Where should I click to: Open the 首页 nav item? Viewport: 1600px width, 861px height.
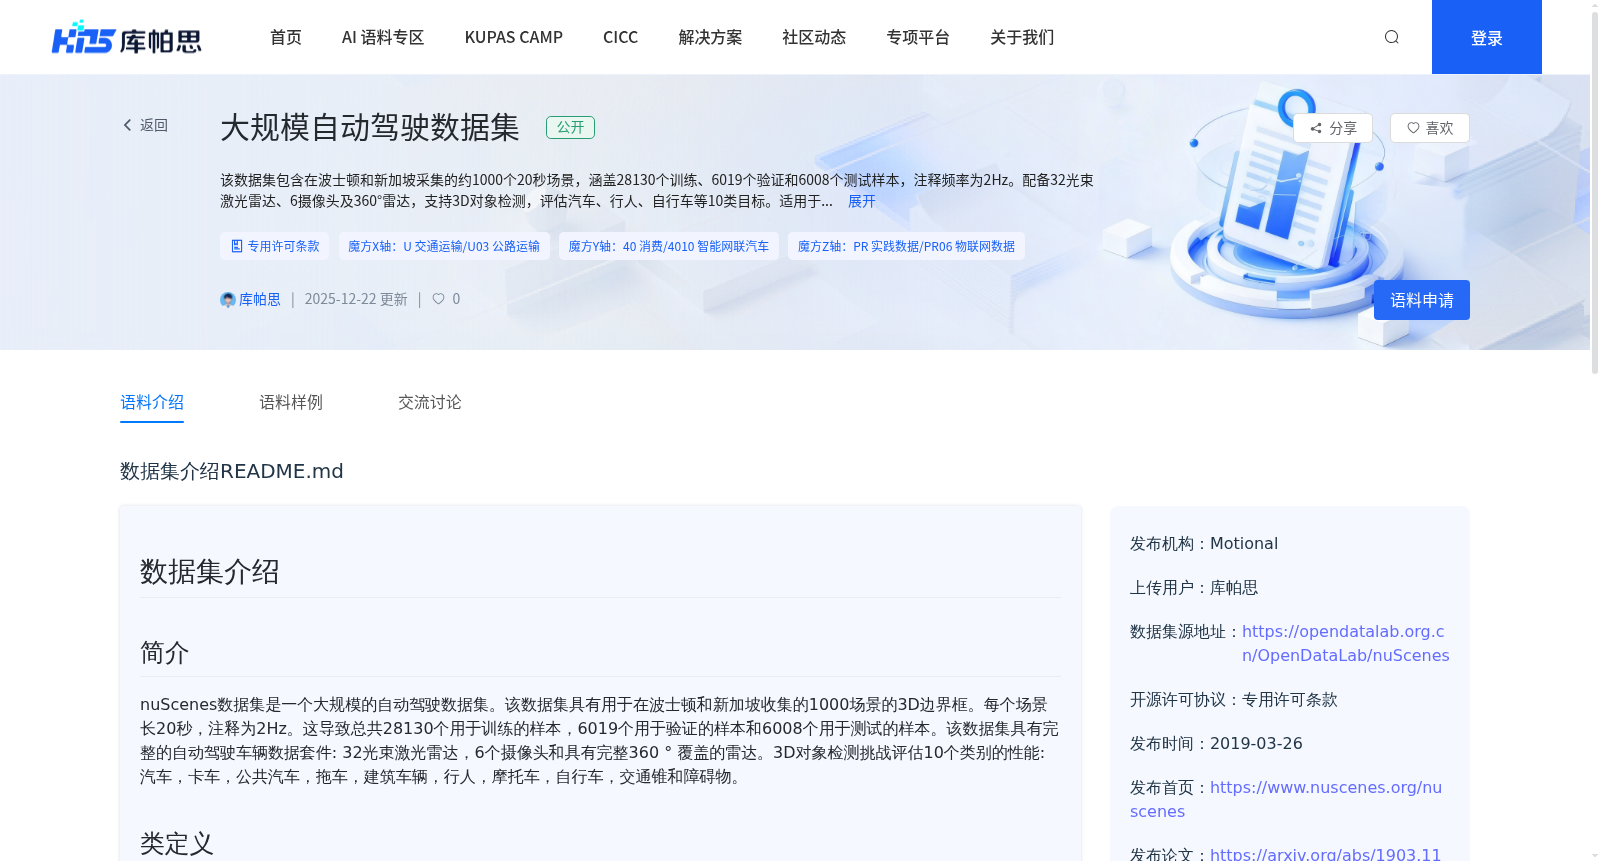pyautogui.click(x=286, y=37)
